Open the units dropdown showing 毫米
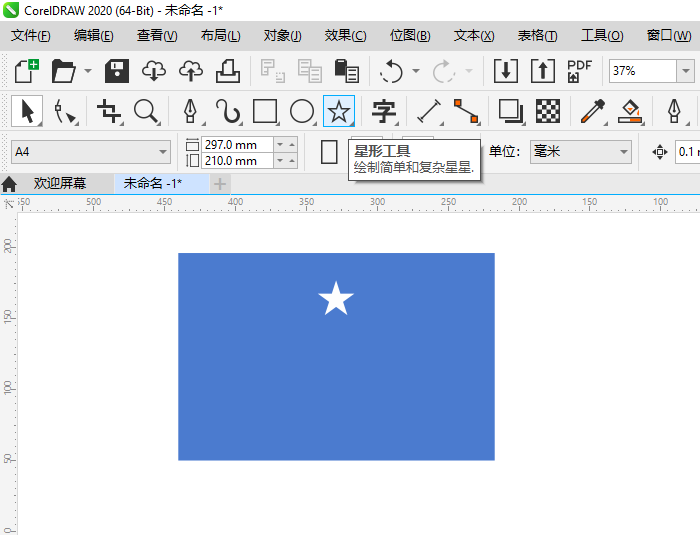Image resolution: width=700 pixels, height=535 pixels. coord(624,152)
